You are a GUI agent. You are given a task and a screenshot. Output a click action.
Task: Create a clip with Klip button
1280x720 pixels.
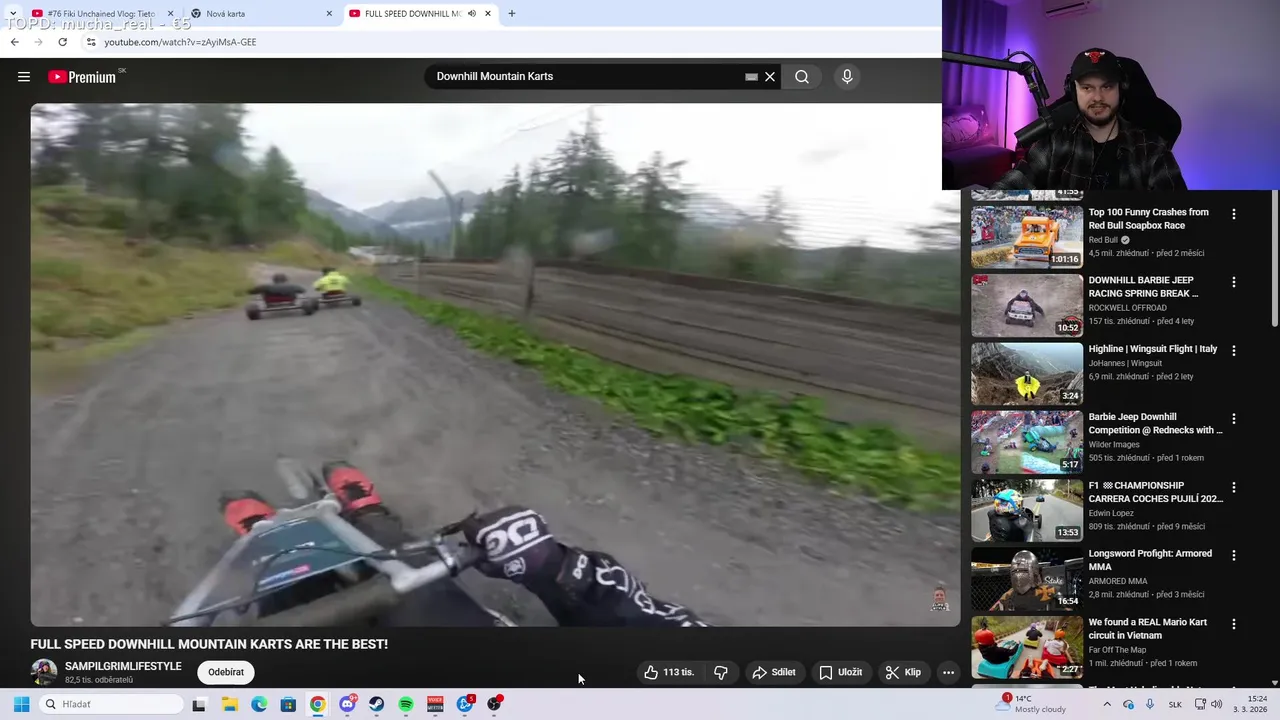tap(903, 673)
